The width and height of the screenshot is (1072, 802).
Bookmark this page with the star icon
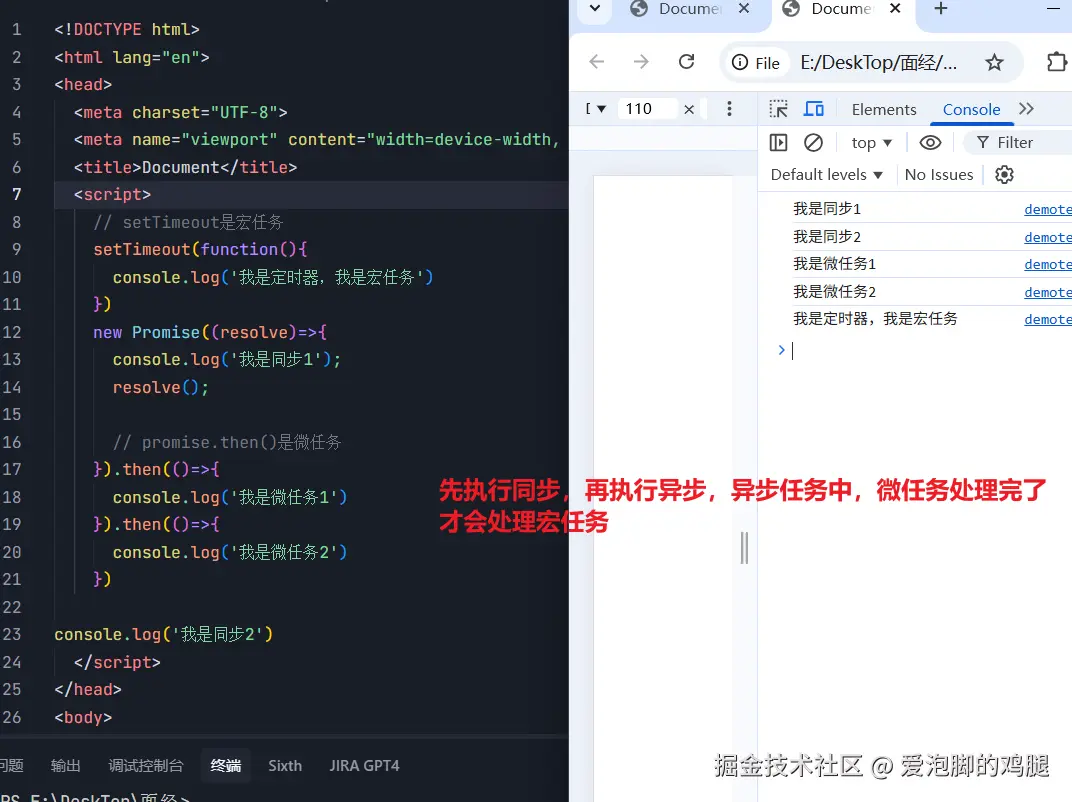[x=994, y=63]
